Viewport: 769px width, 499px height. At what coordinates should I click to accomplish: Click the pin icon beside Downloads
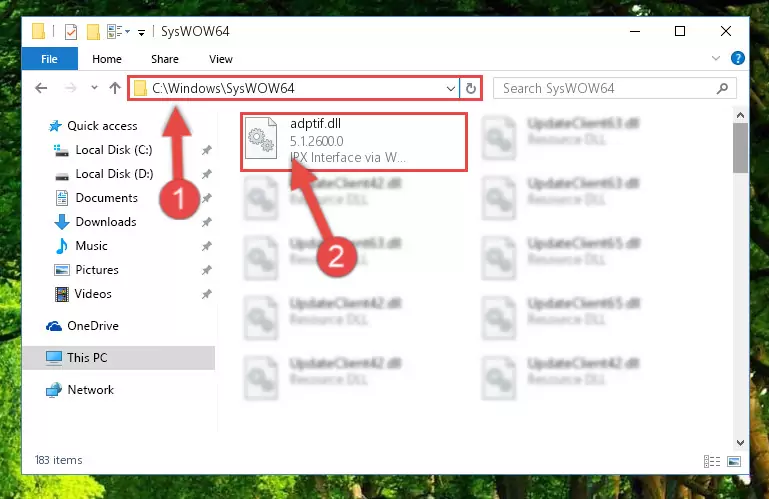click(x=206, y=222)
